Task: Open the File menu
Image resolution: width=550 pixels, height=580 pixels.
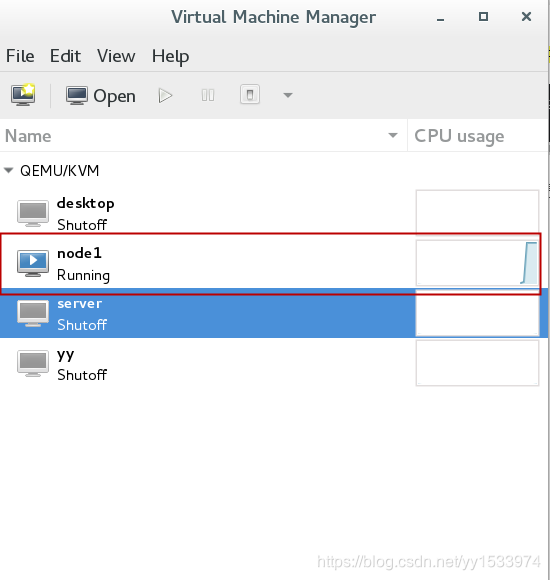Action: tap(20, 56)
